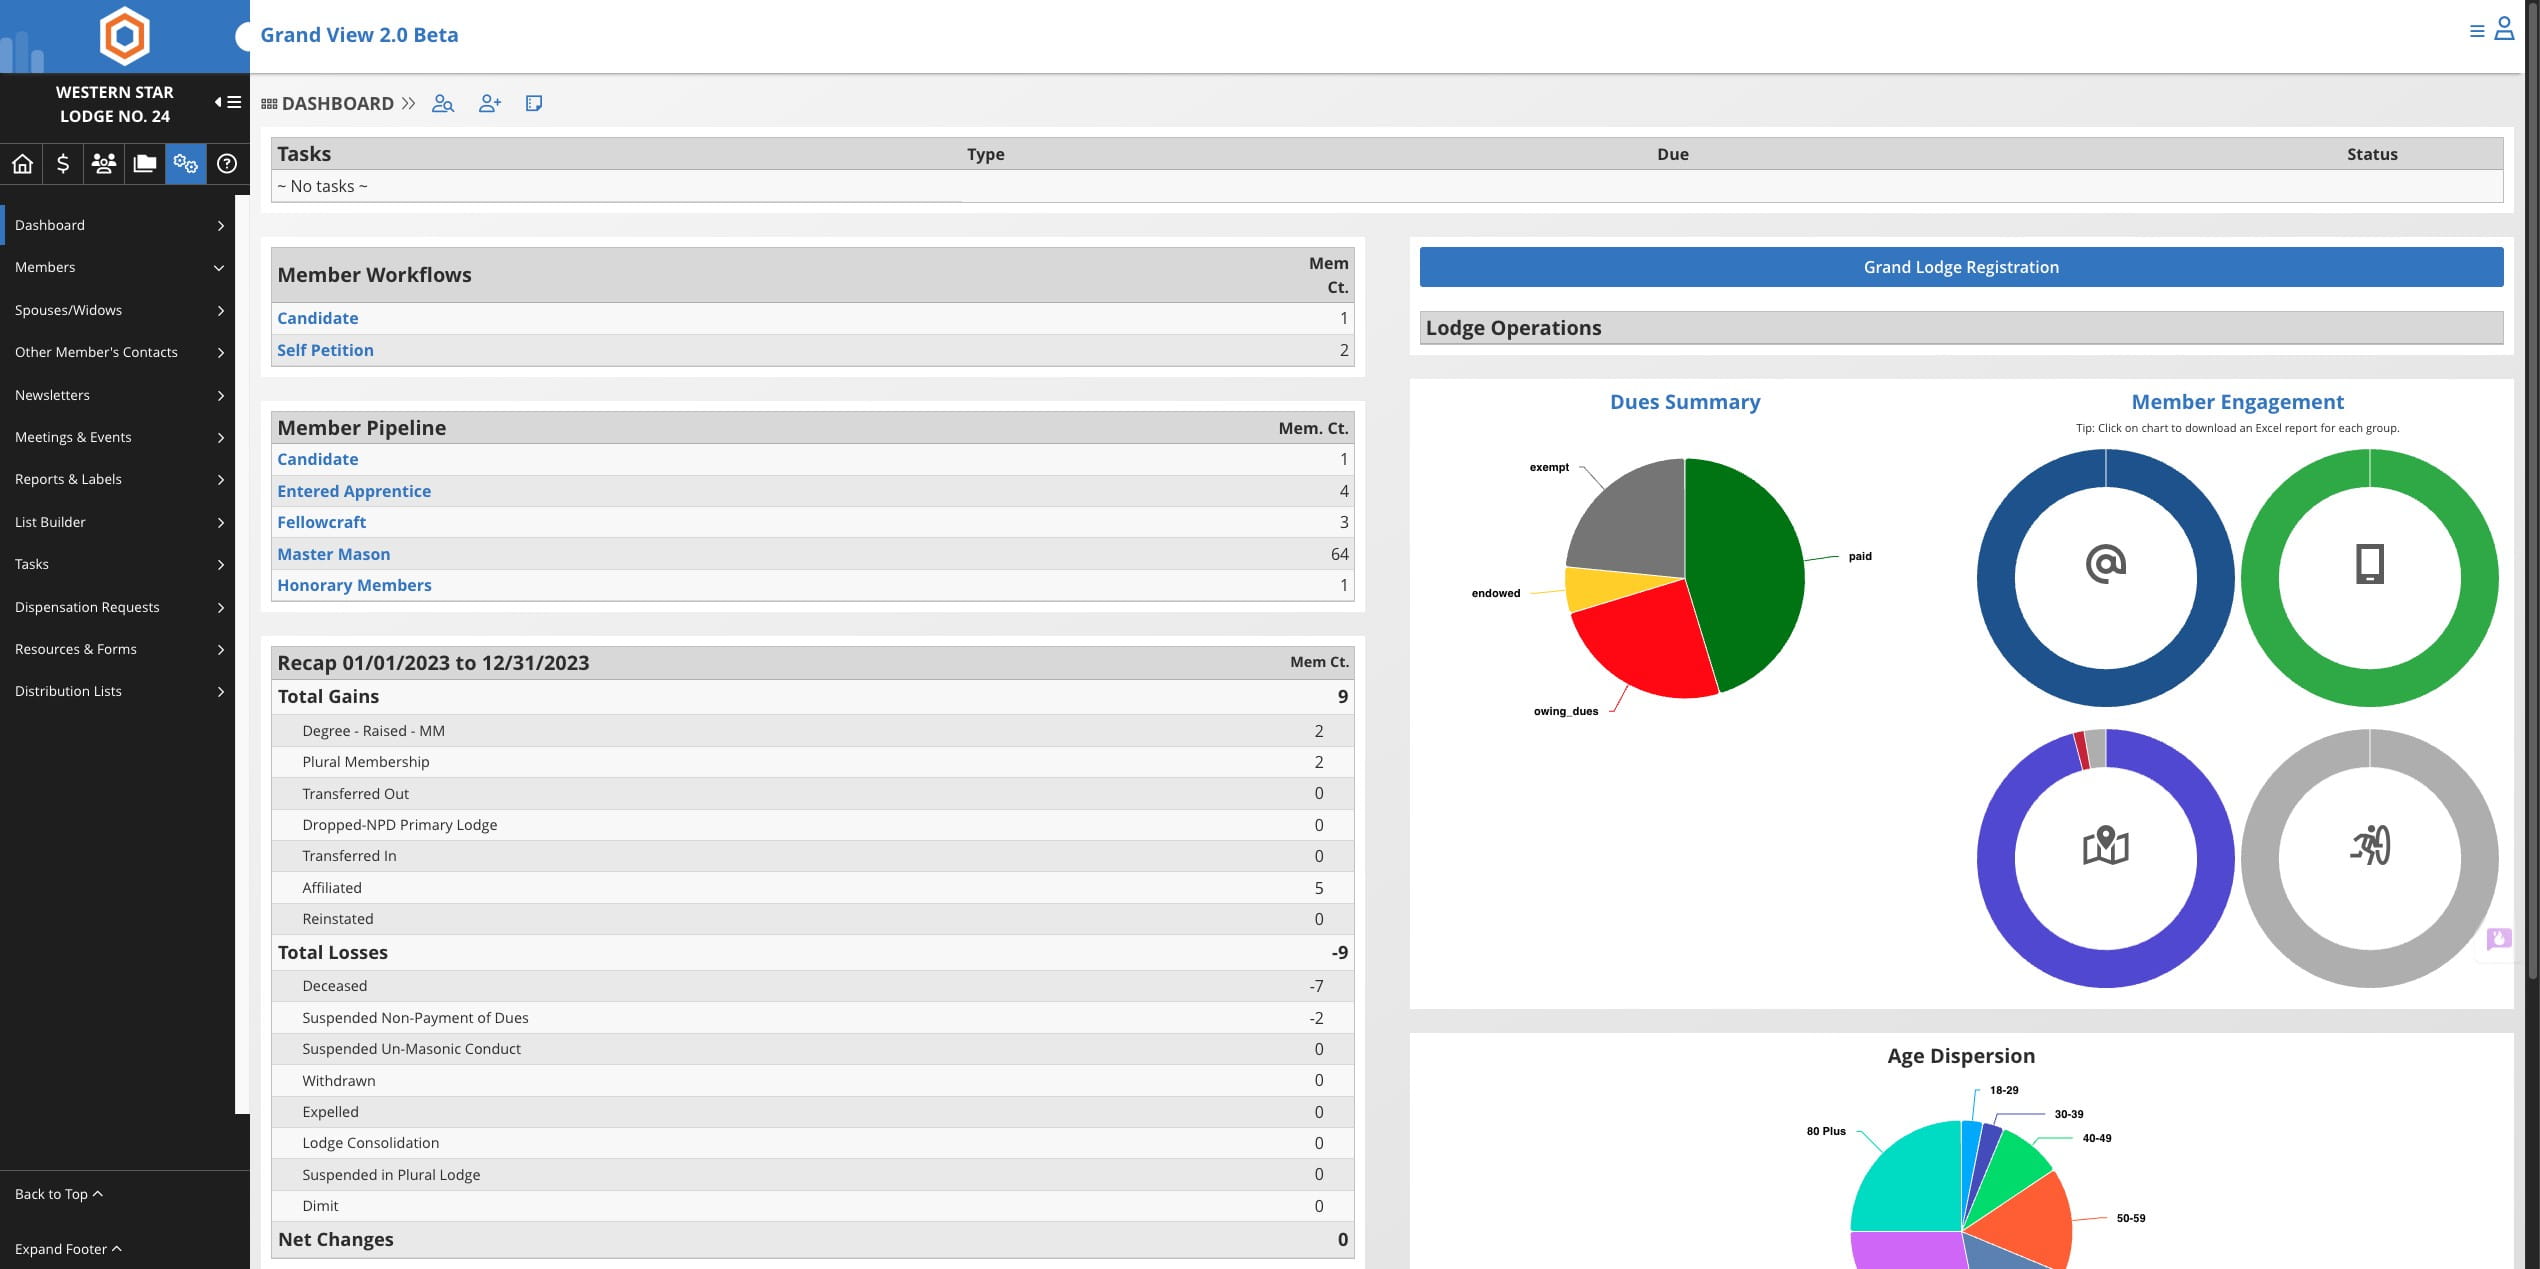The image size is (2540, 1269).
Task: Collapse the sidebar with the toggle icon
Action: click(228, 102)
